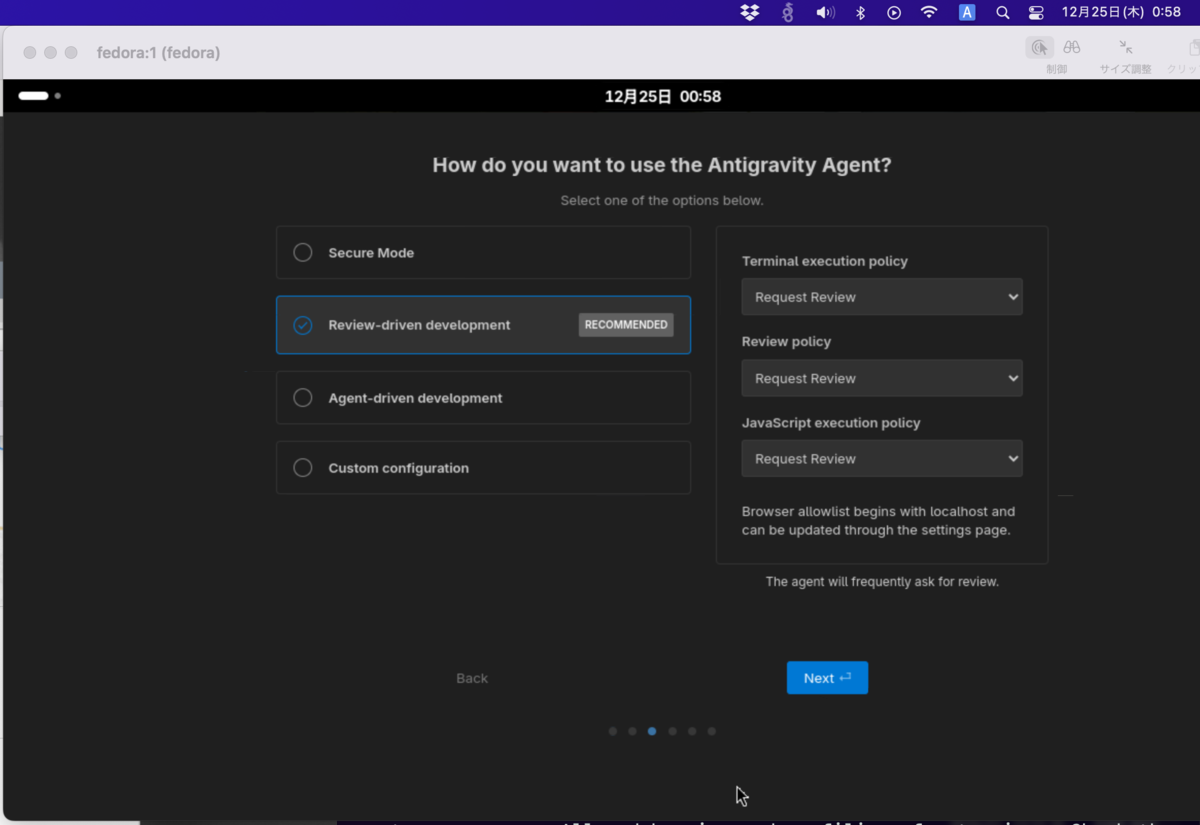This screenshot has height=825, width=1200.
Task: Jump to first setup page dot
Action: pyautogui.click(x=613, y=731)
